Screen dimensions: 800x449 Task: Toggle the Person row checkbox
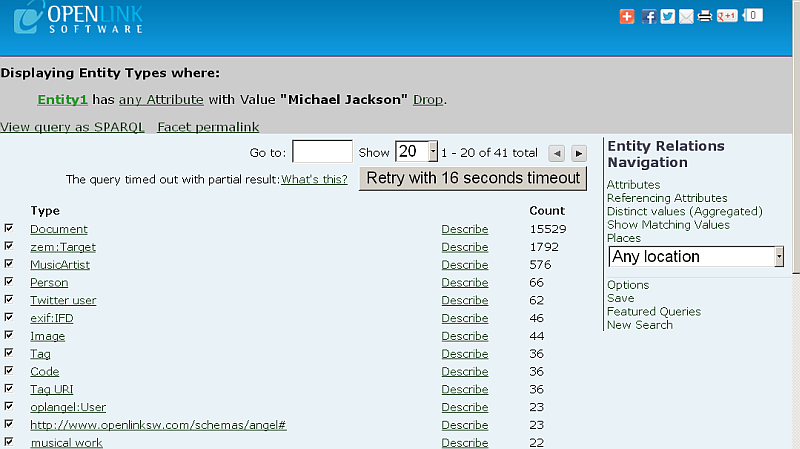point(9,281)
